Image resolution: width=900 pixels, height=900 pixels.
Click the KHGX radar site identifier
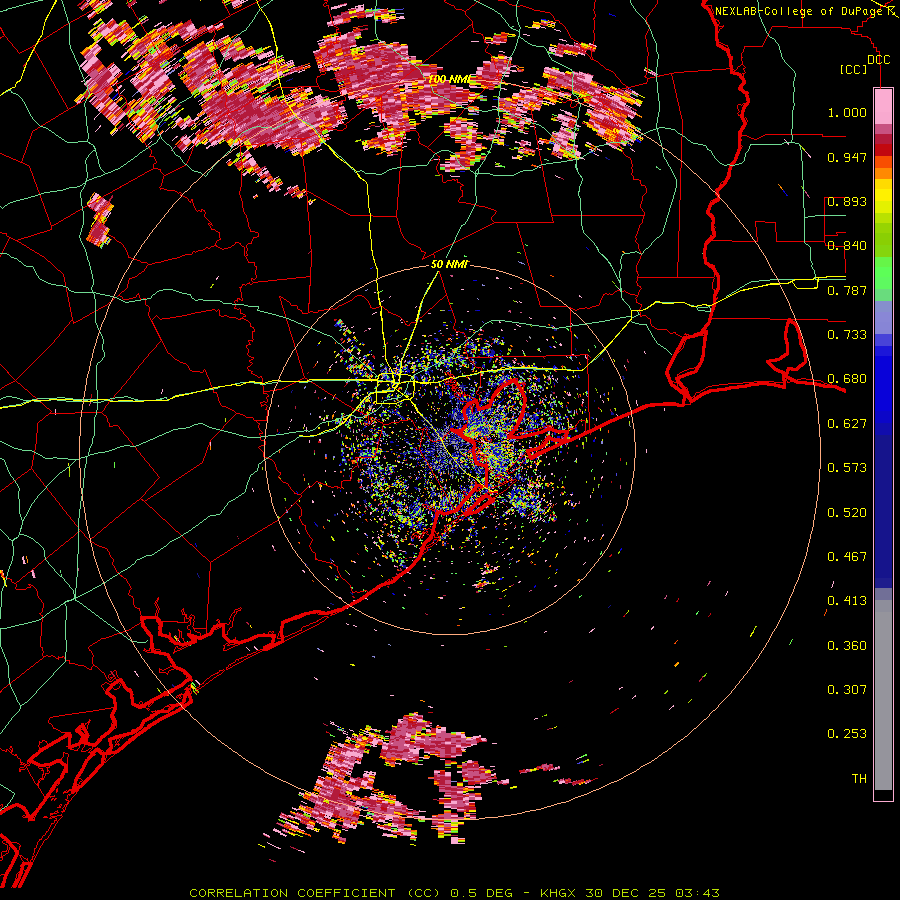(x=558, y=893)
